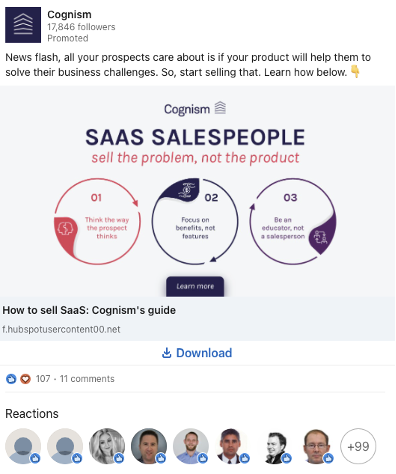Open the Cognism company name link

coord(69,14)
